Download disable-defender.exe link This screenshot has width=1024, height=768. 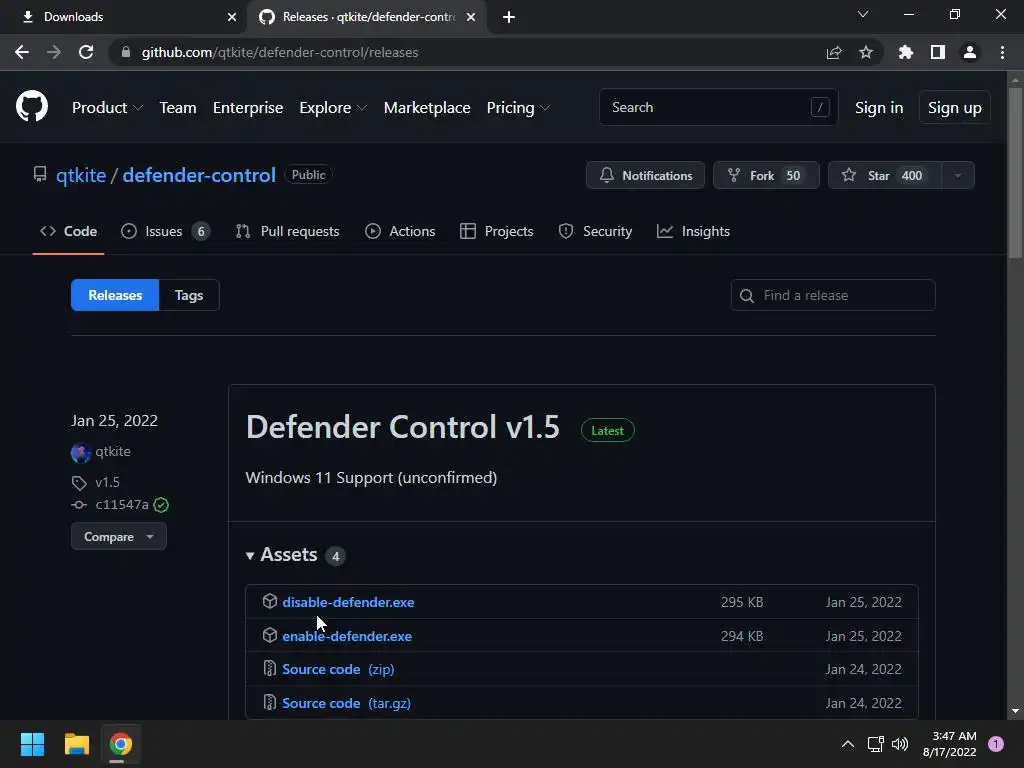[348, 602]
